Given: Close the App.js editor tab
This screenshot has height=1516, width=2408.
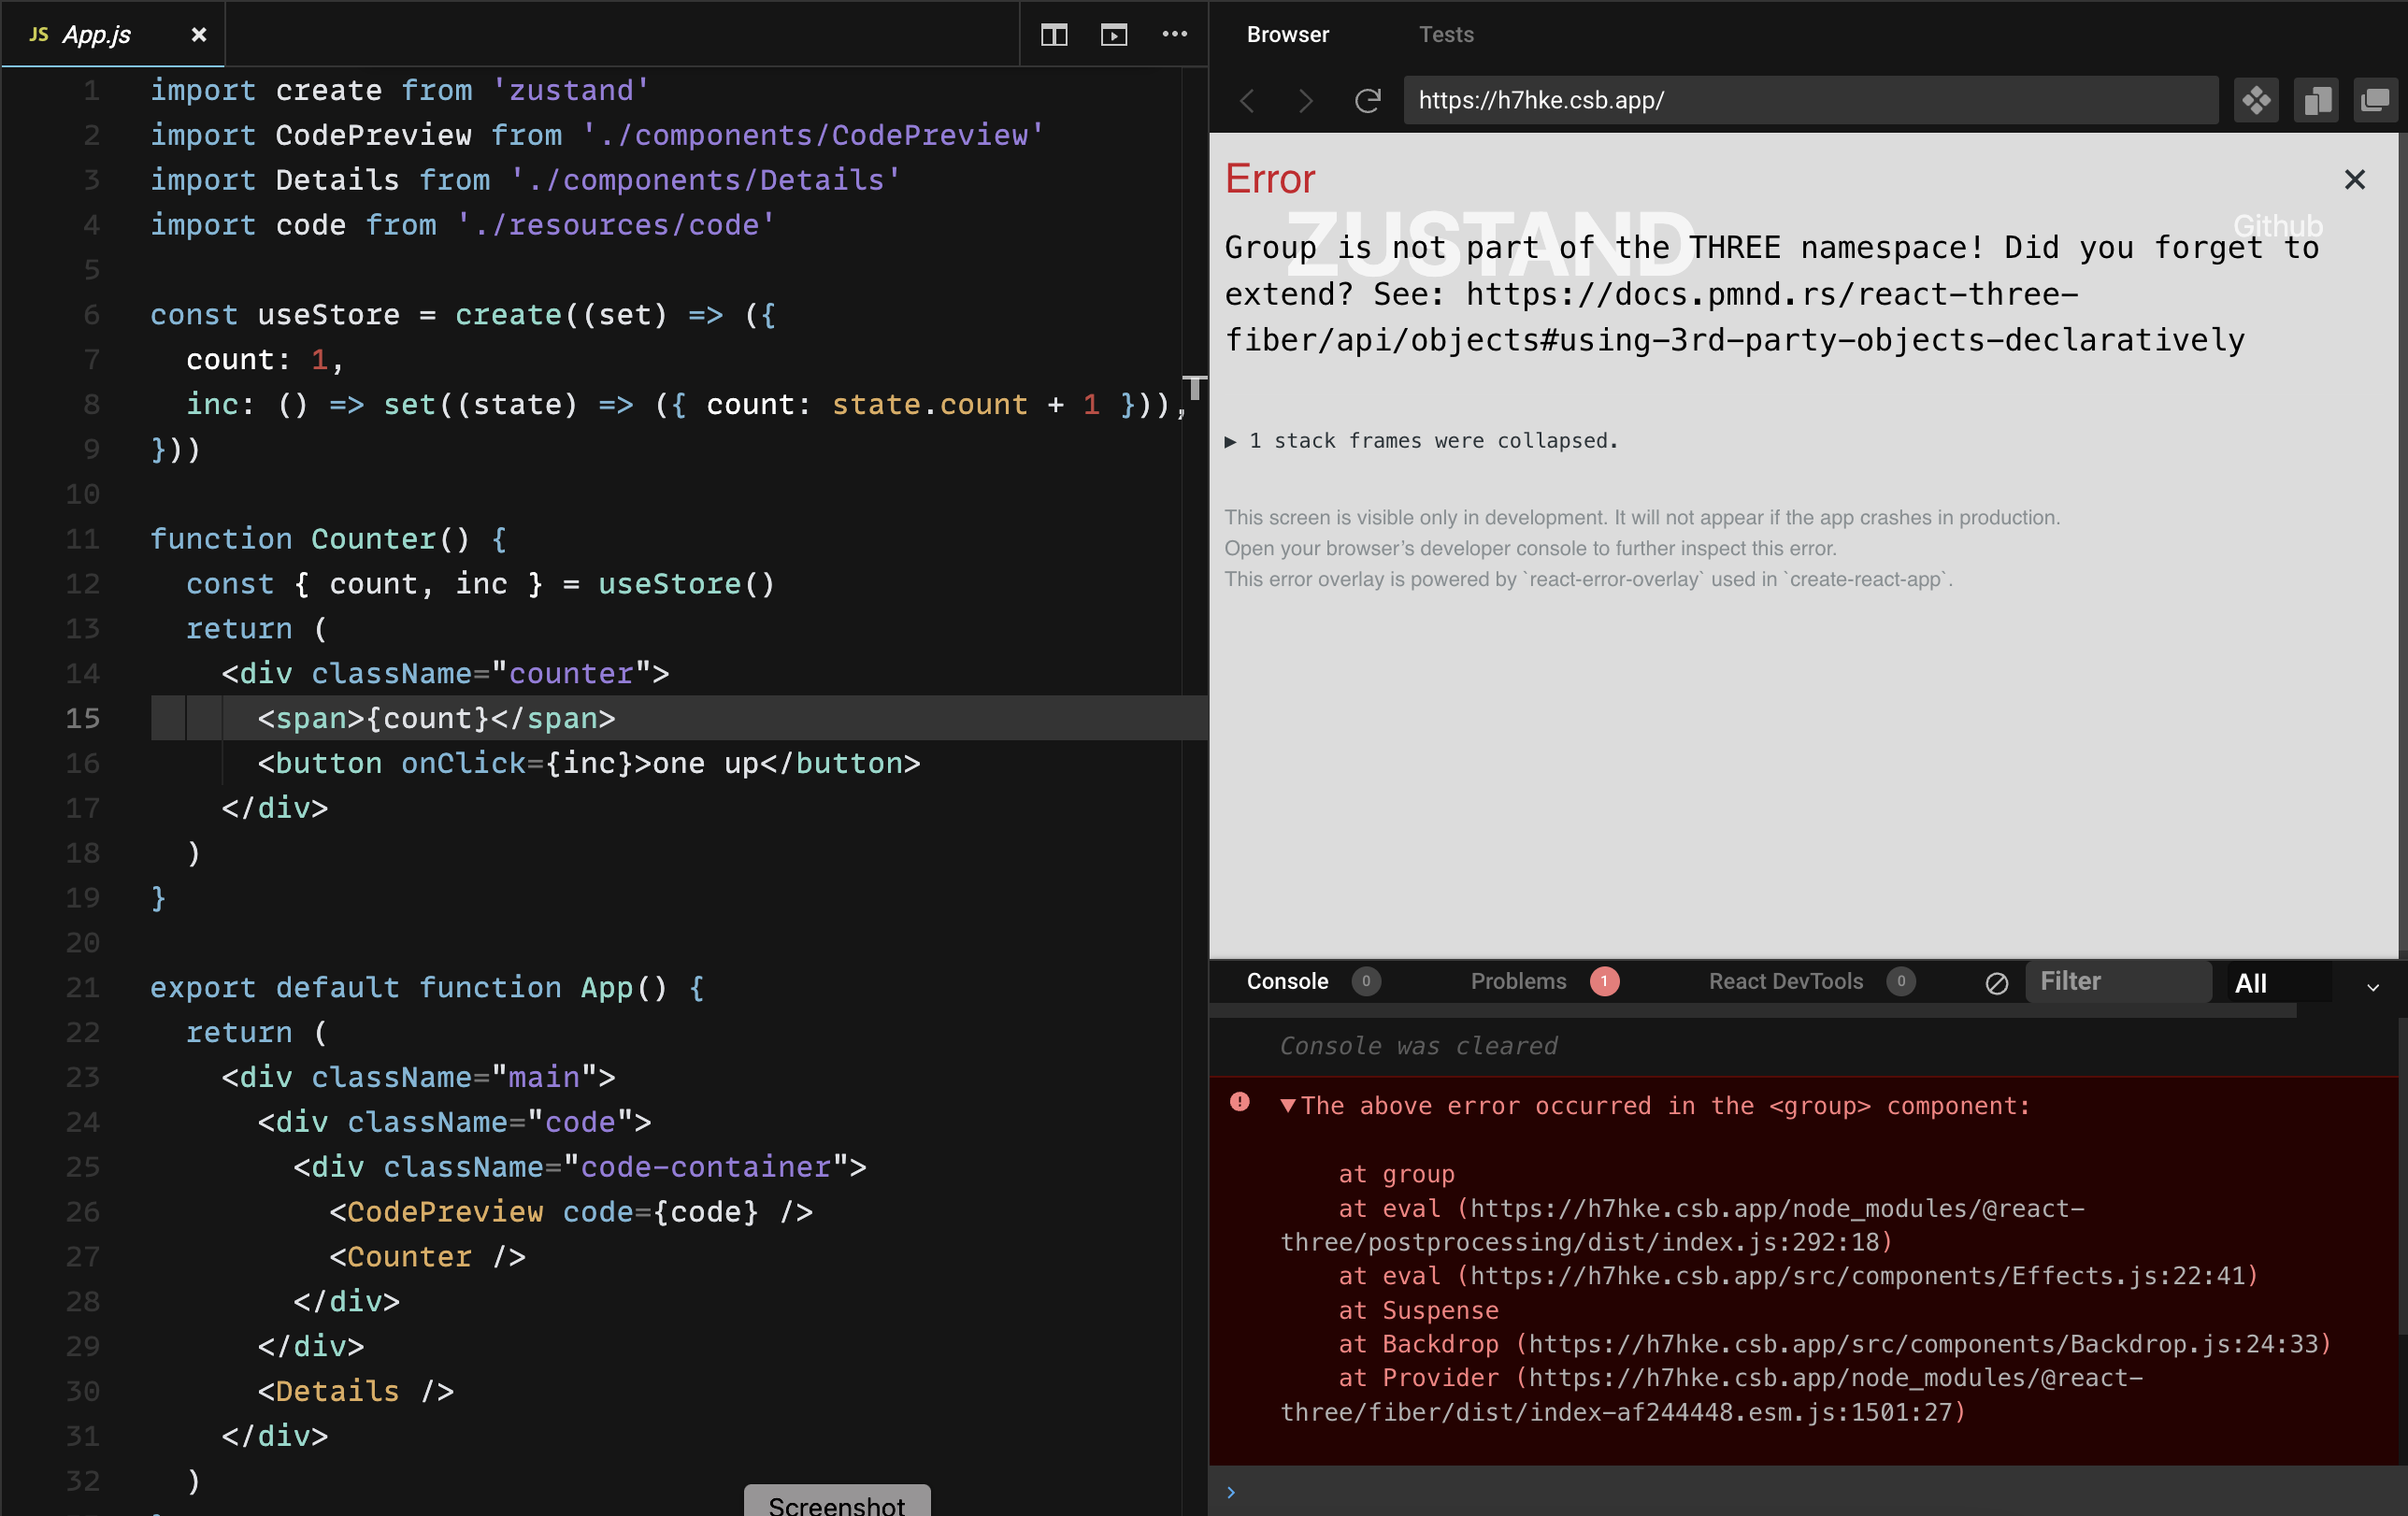Looking at the screenshot, I should tap(199, 35).
